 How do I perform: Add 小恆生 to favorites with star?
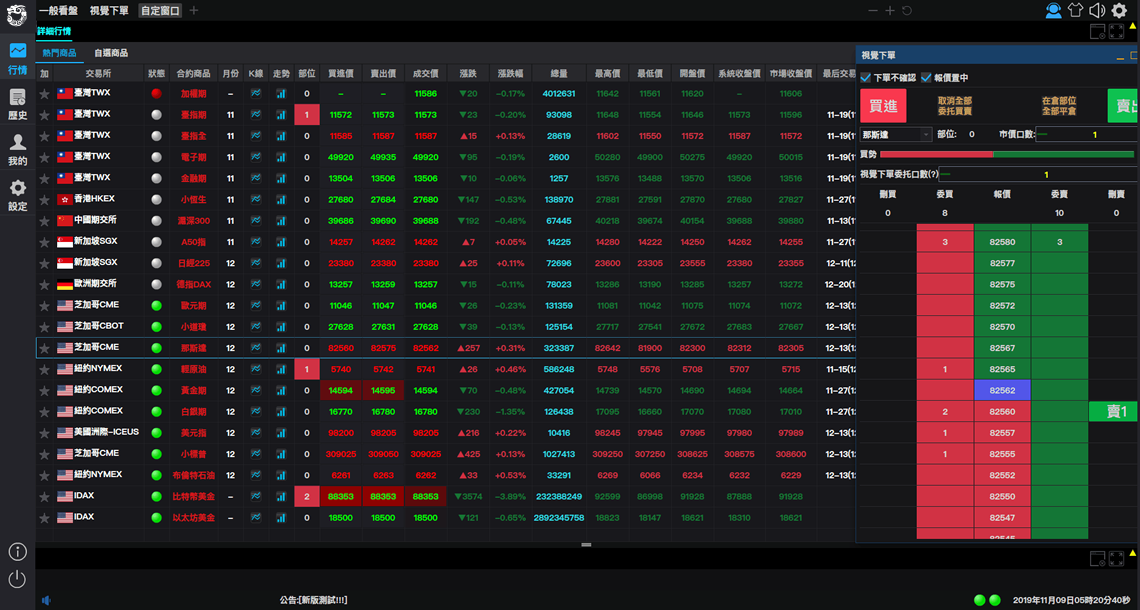[x=44, y=199]
